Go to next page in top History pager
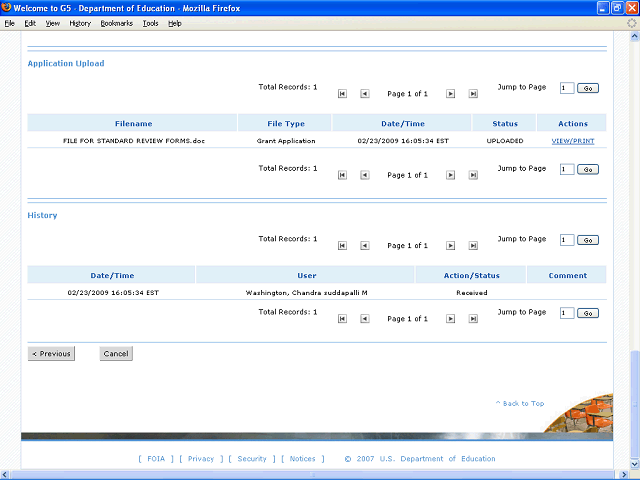The height and width of the screenshot is (480, 640). click(450, 246)
